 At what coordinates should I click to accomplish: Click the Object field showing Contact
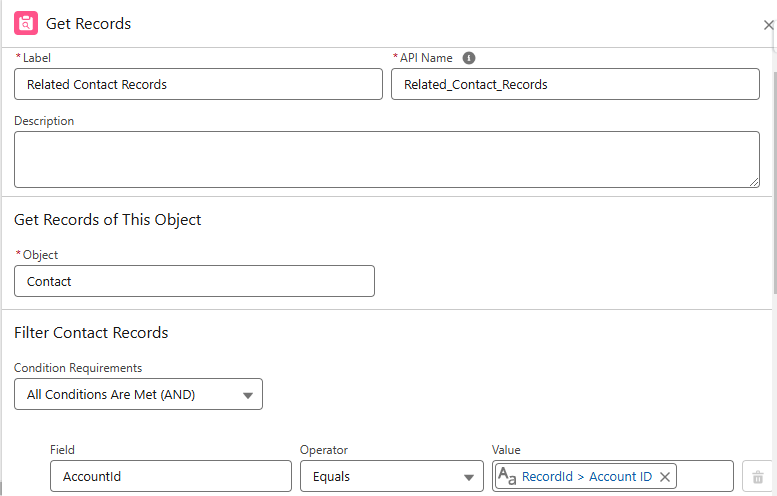[x=194, y=281]
